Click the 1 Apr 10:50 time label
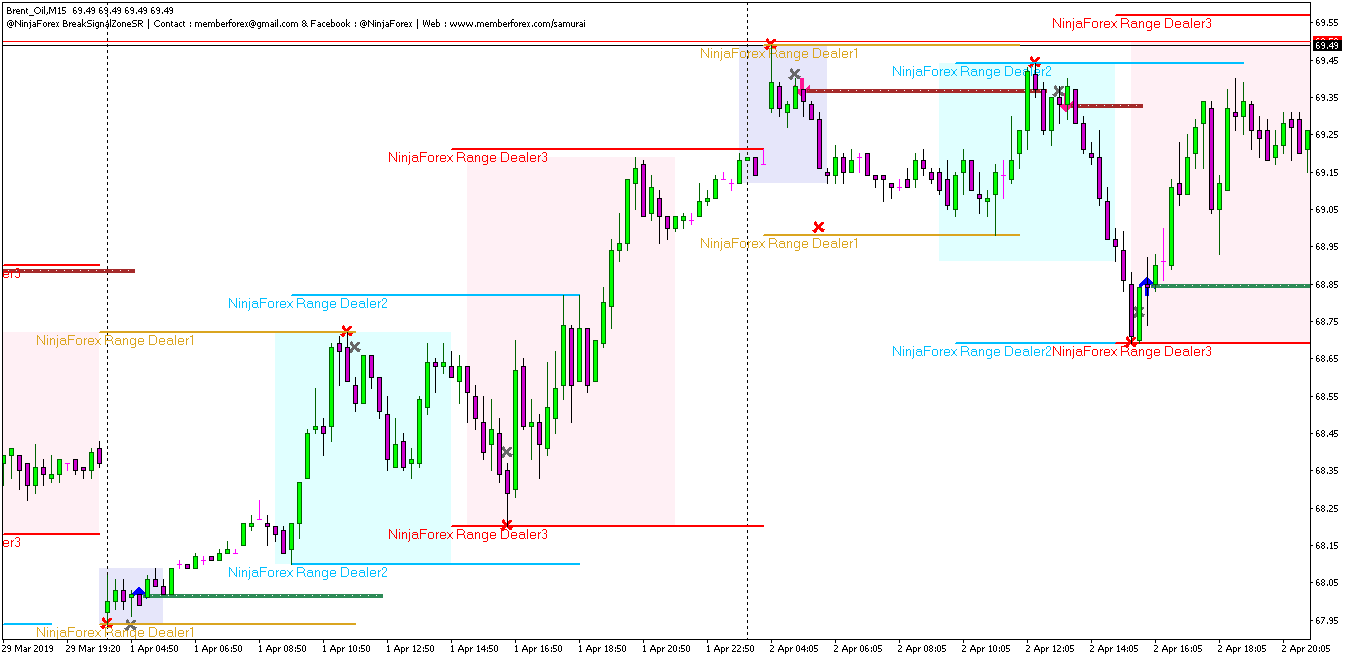 [x=347, y=648]
